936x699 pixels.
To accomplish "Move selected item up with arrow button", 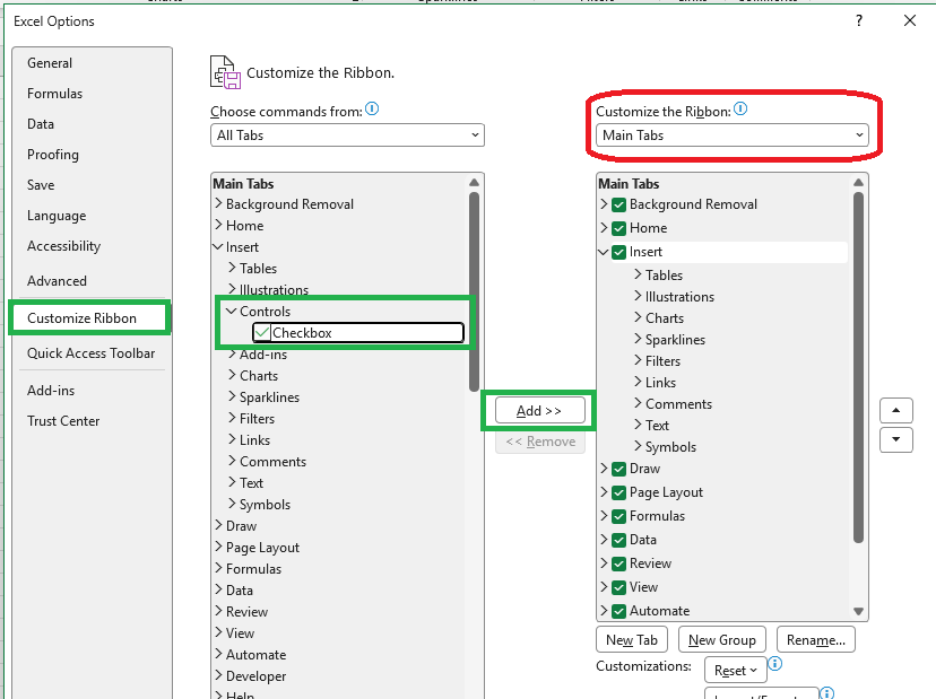I will pyautogui.click(x=896, y=411).
